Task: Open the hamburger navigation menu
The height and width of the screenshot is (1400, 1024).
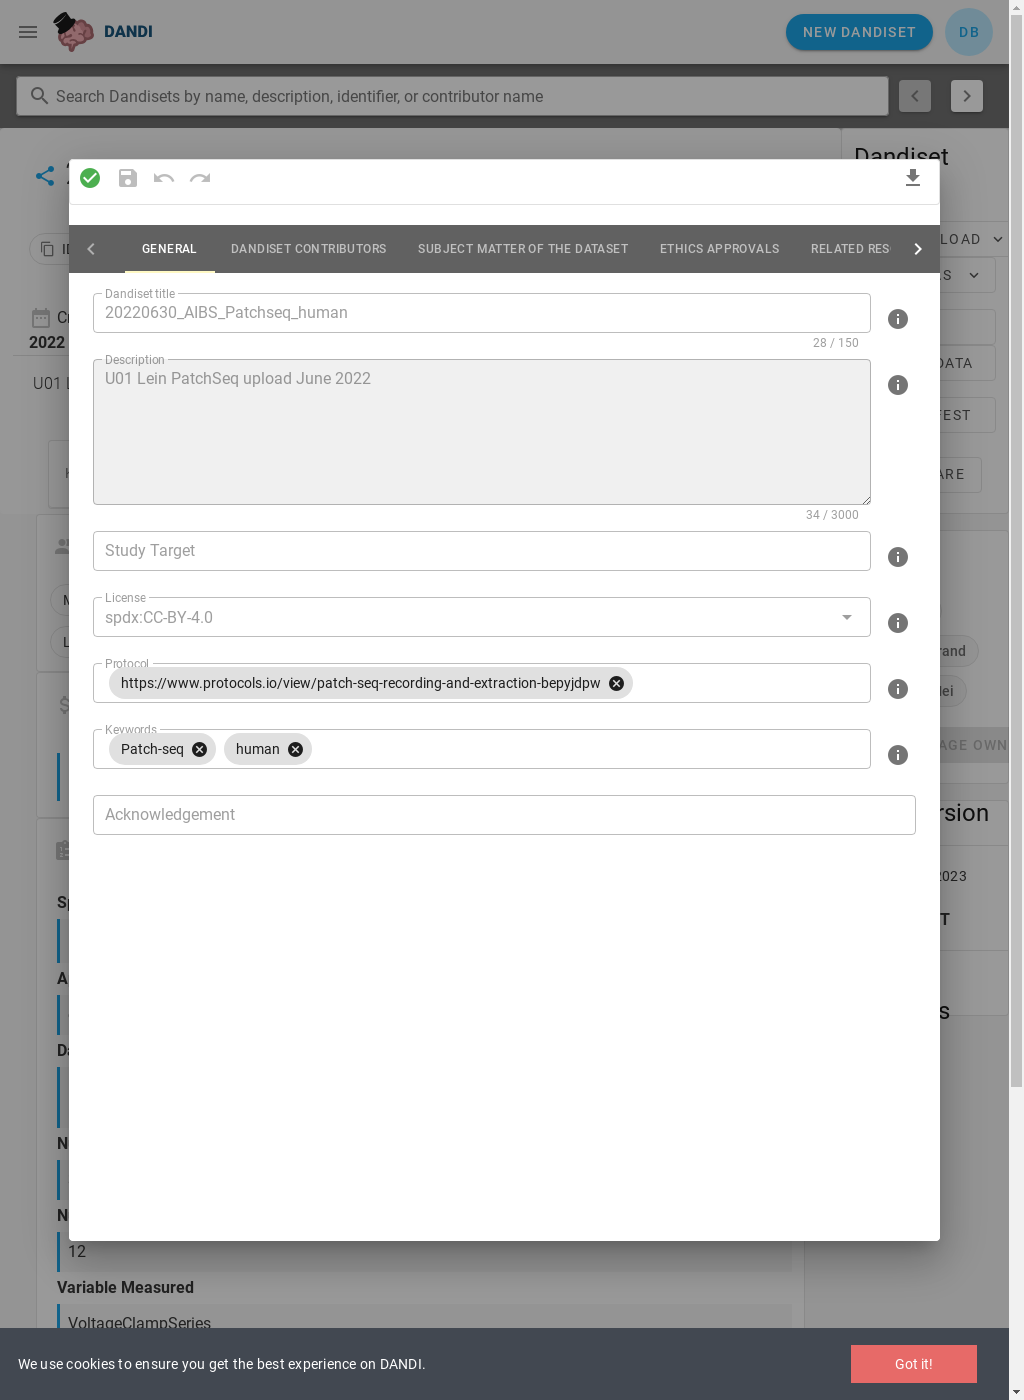Action: point(28,32)
